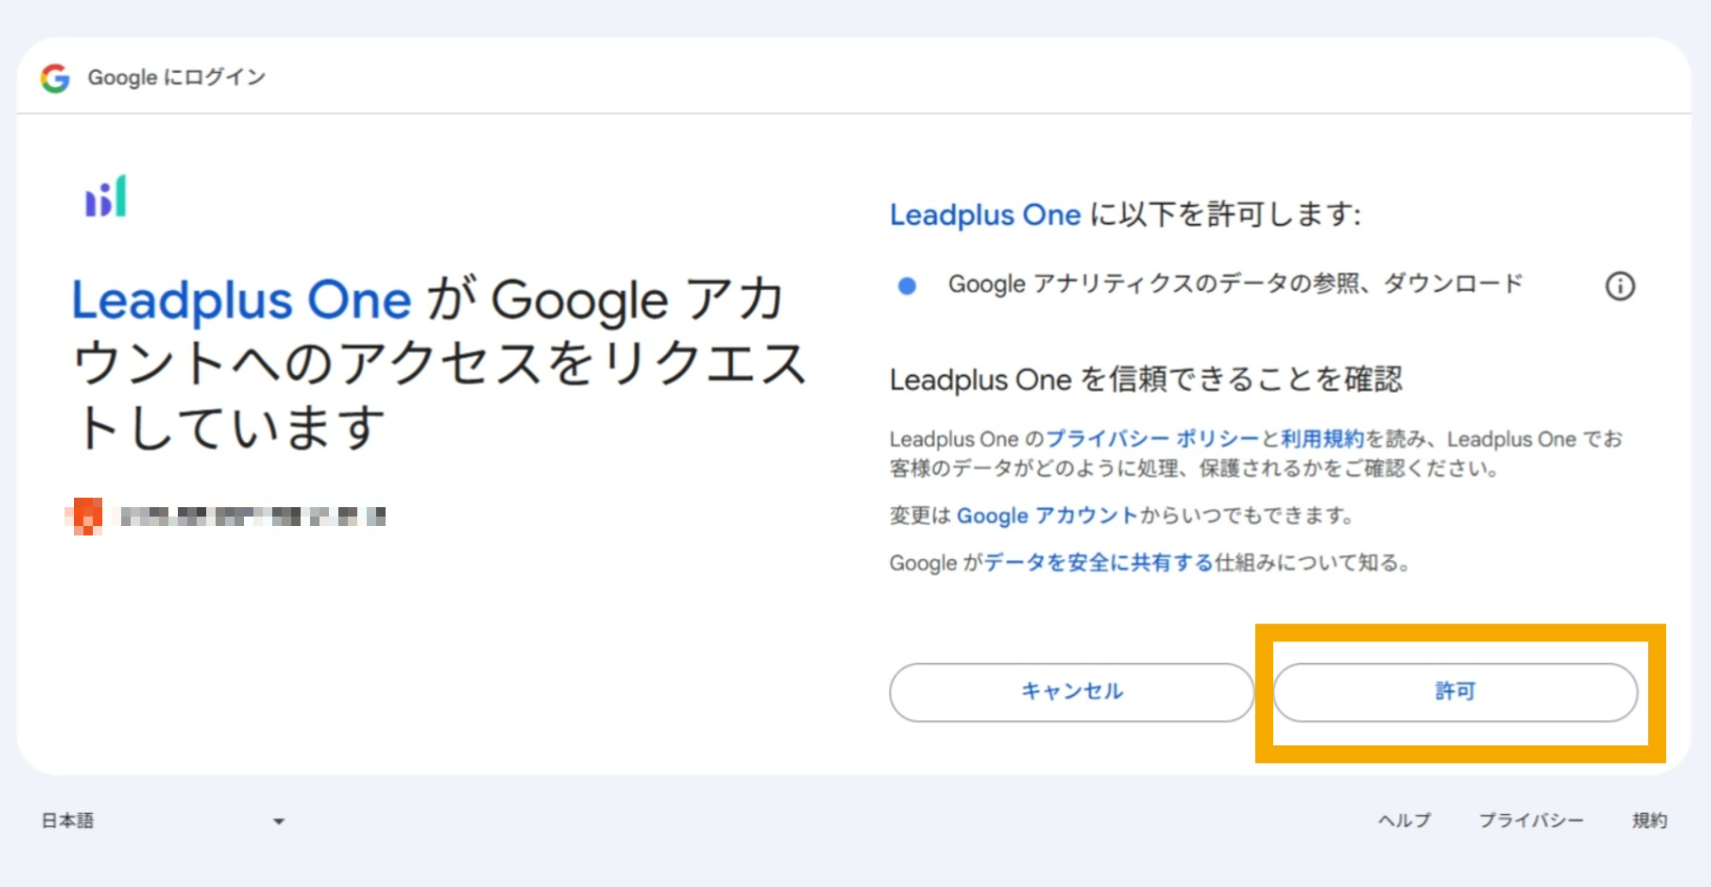Click the language dropdown arrow
Image resolution: width=1711 pixels, height=887 pixels.
click(279, 822)
